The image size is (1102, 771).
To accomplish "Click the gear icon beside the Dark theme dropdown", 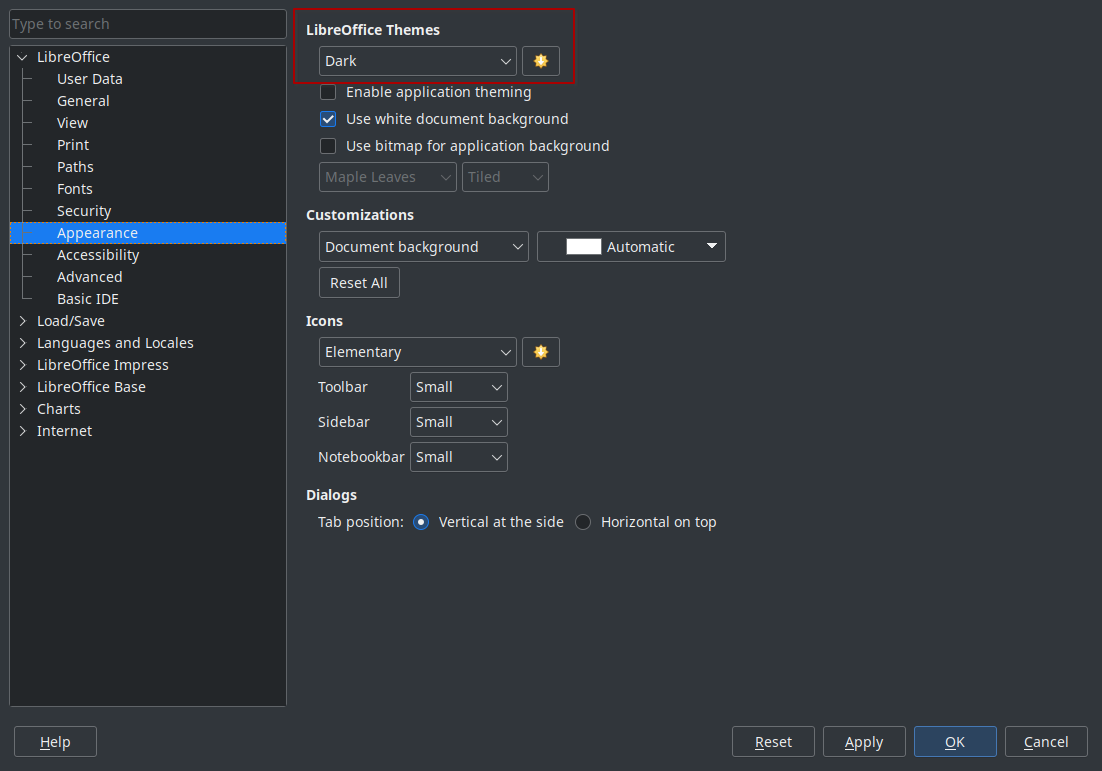I will coord(541,61).
